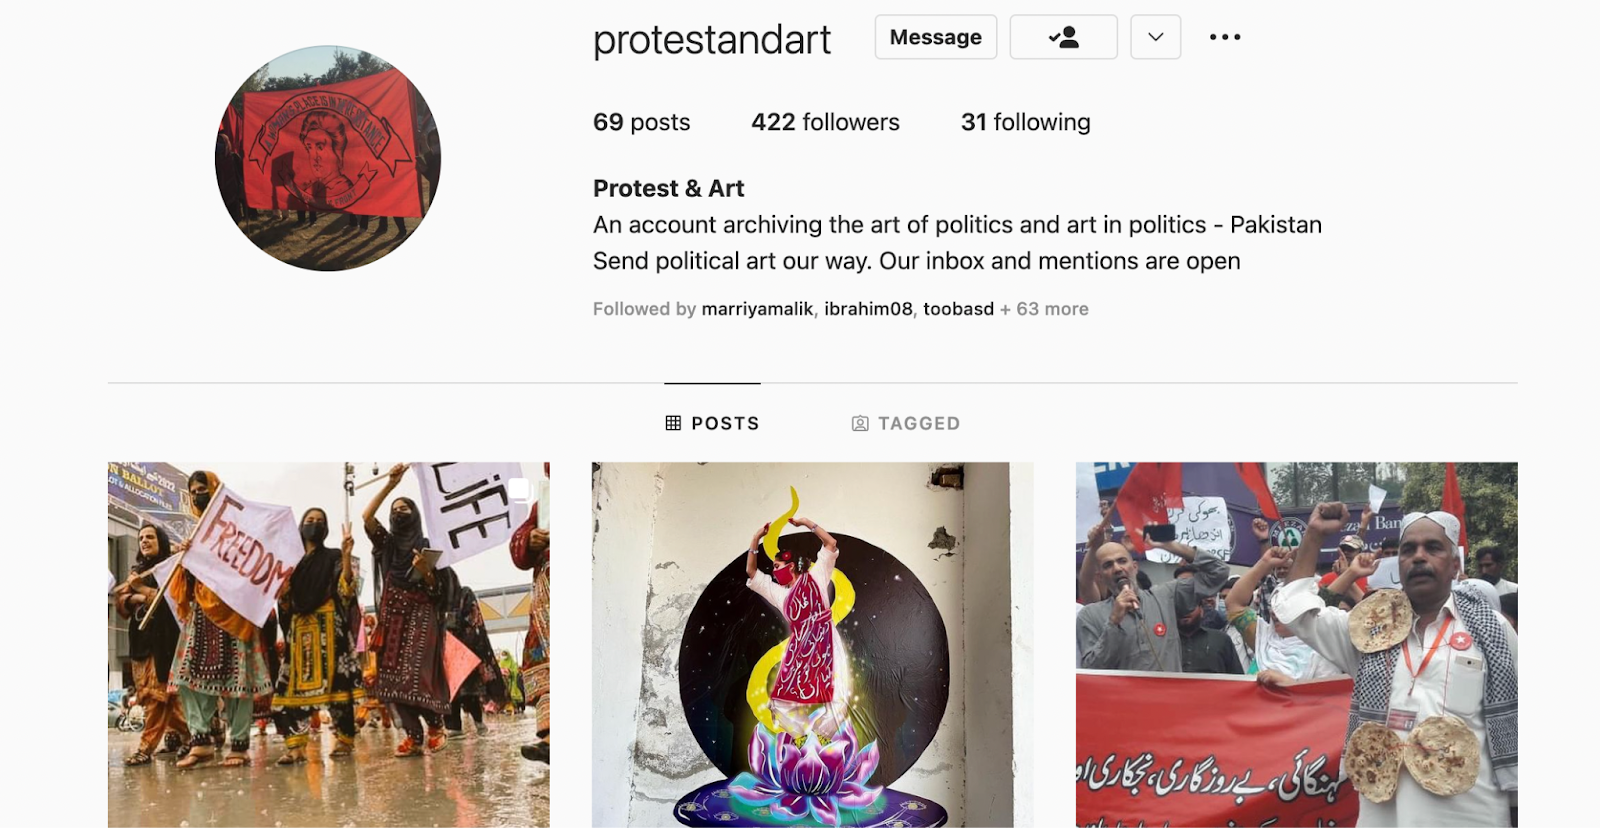Show the + 63 more mutual followers

coord(1044,309)
